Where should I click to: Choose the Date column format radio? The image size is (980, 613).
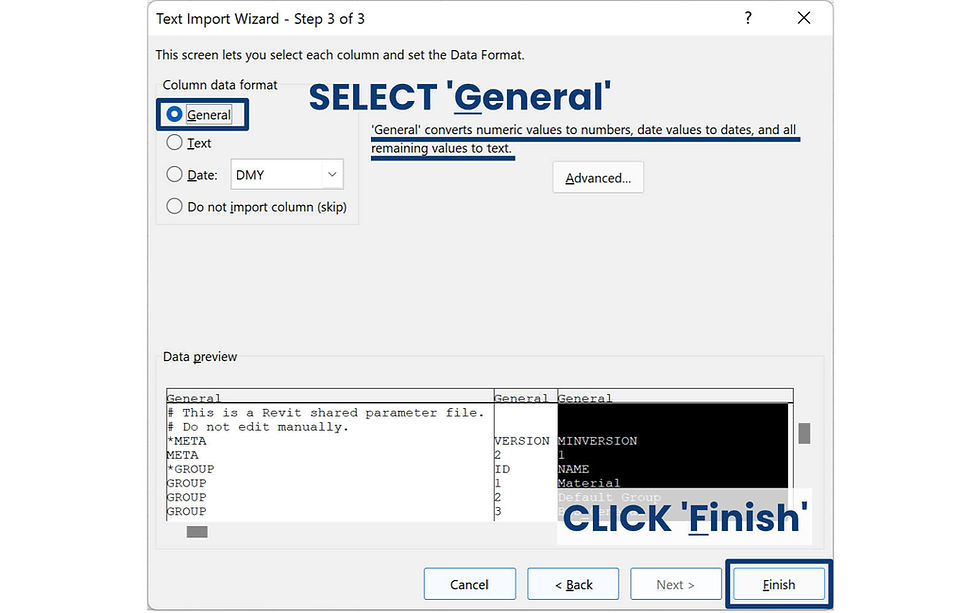[x=174, y=174]
